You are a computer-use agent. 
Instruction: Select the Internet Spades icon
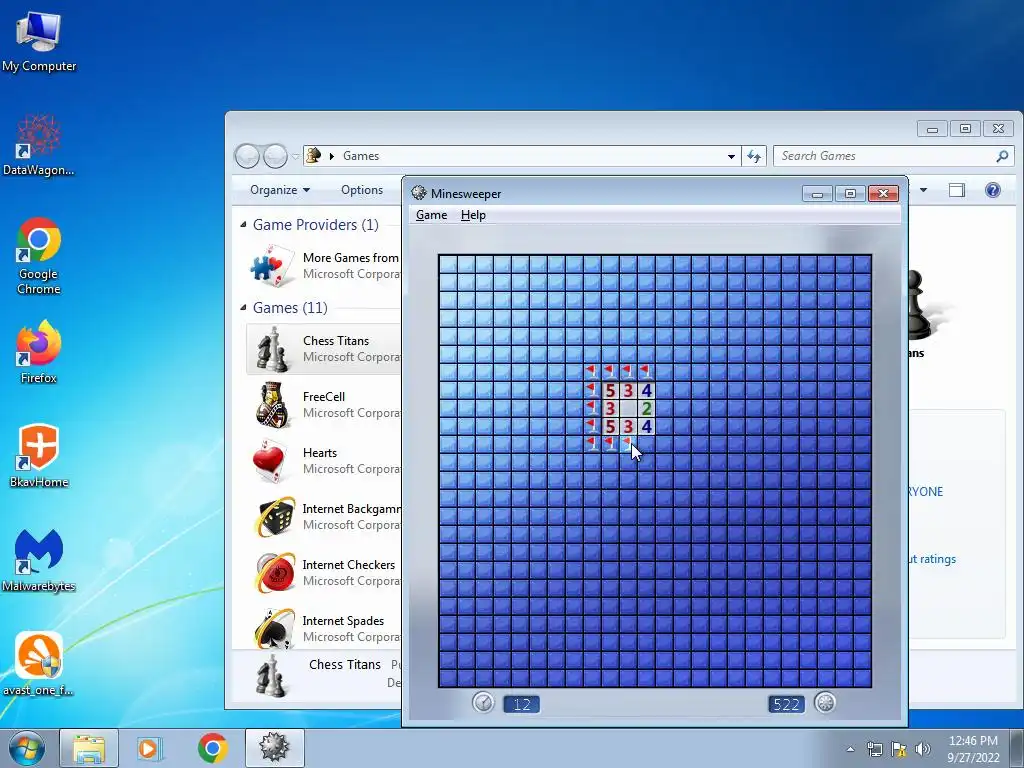[x=273, y=628]
